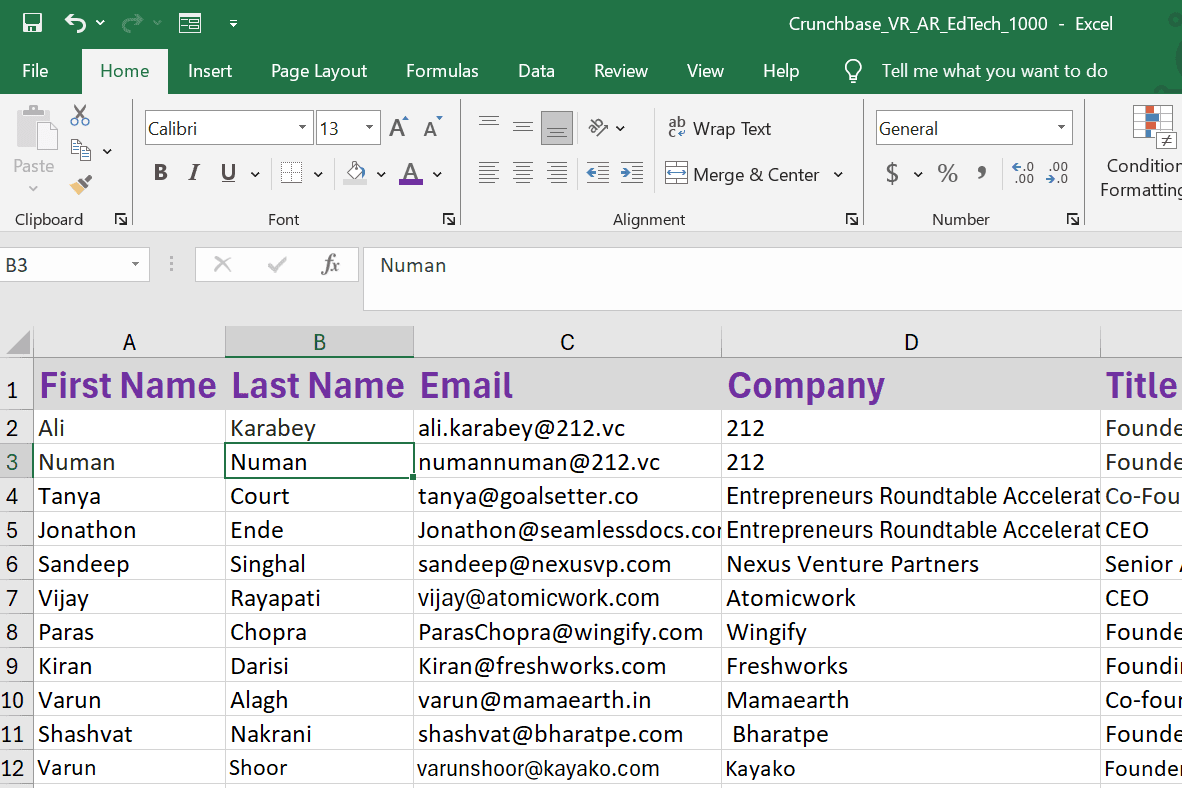The width and height of the screenshot is (1182, 788).
Task: Click the Merge & Center button
Action: pos(743,174)
